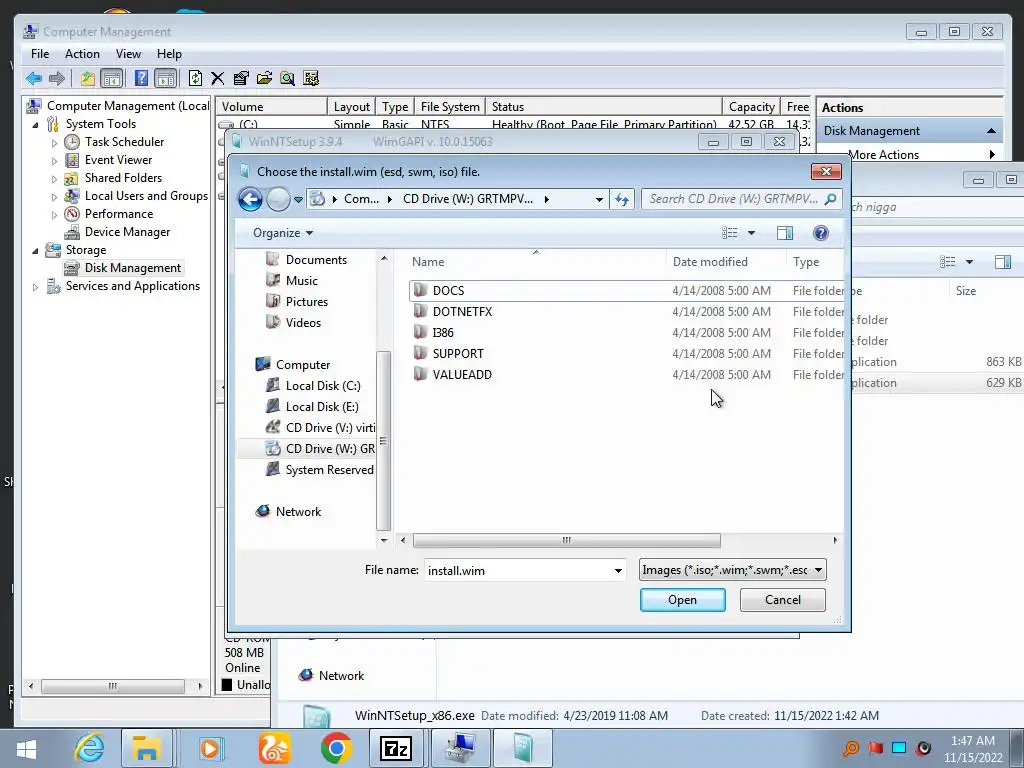This screenshot has height=768, width=1024.
Task: Click the black X delete toolbar icon
Action: point(217,78)
